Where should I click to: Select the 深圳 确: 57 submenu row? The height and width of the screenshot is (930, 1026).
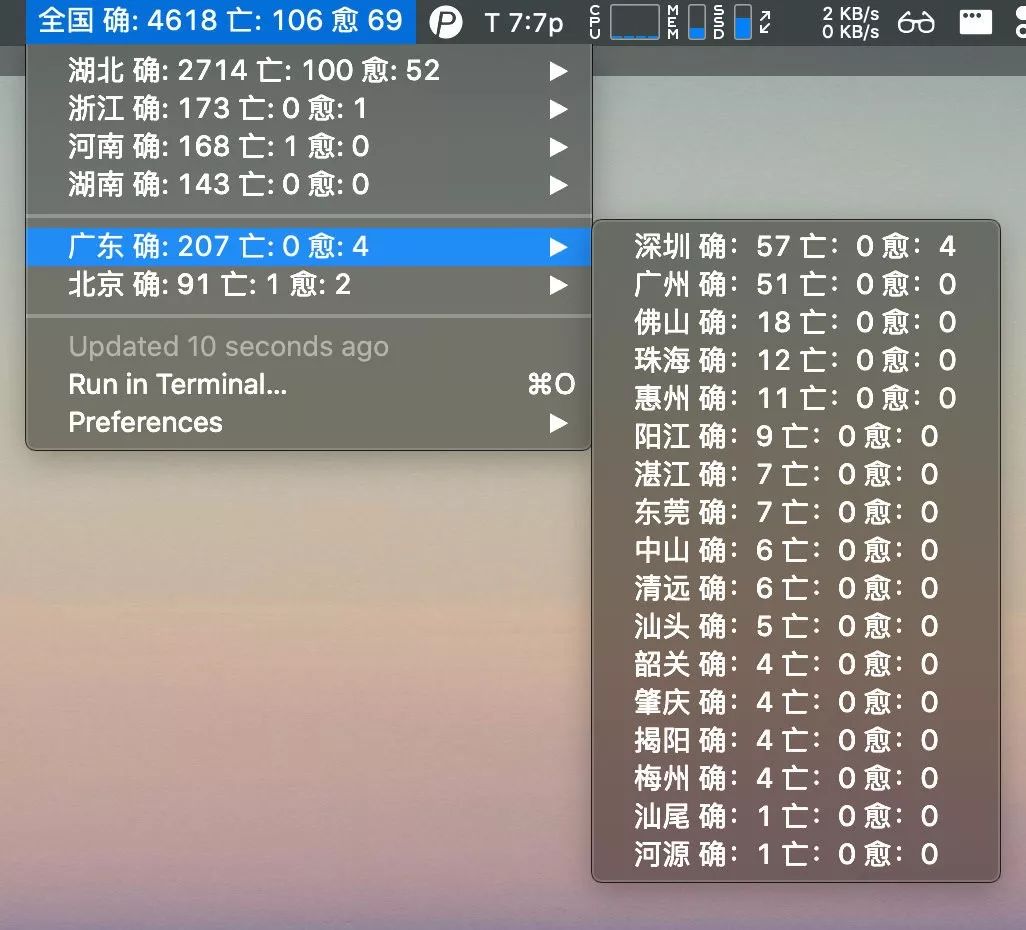[796, 247]
